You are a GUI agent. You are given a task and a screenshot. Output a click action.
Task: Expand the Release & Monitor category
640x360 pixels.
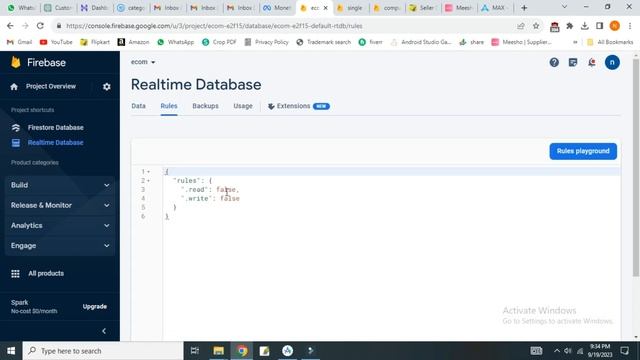(x=60, y=205)
